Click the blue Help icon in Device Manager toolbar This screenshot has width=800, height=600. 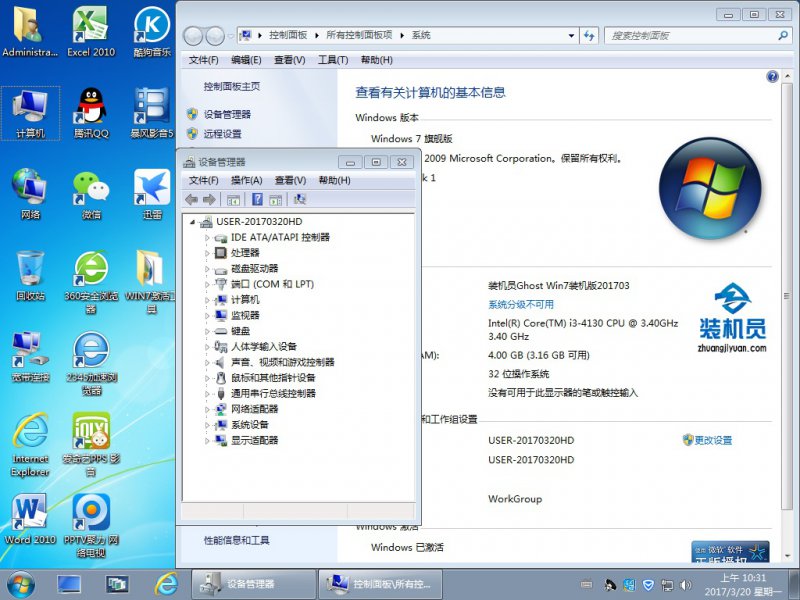[x=257, y=199]
